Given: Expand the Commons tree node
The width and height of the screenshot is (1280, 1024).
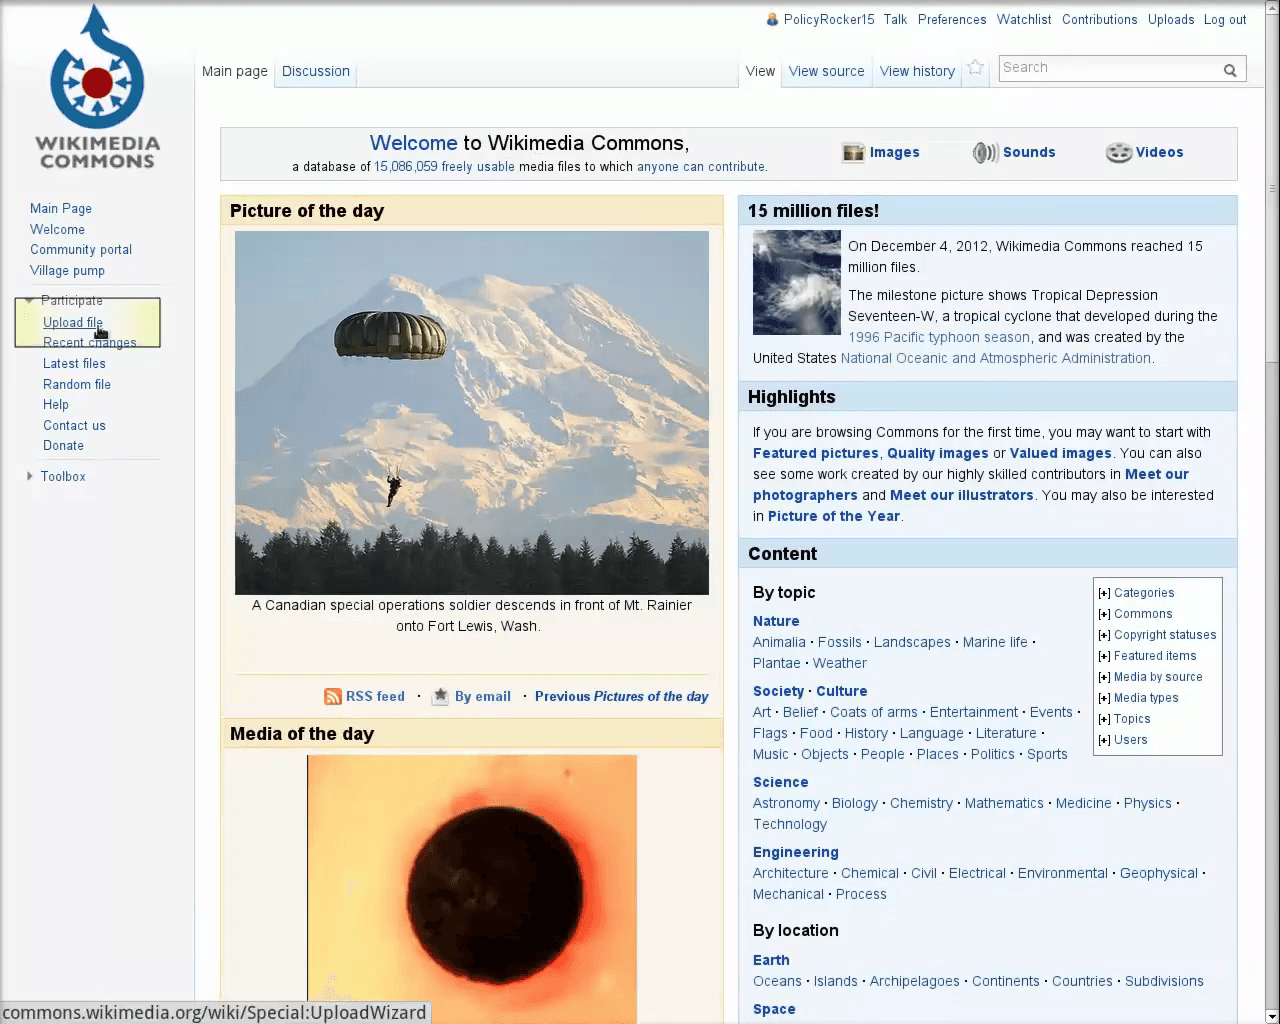Looking at the screenshot, I should click(1104, 614).
